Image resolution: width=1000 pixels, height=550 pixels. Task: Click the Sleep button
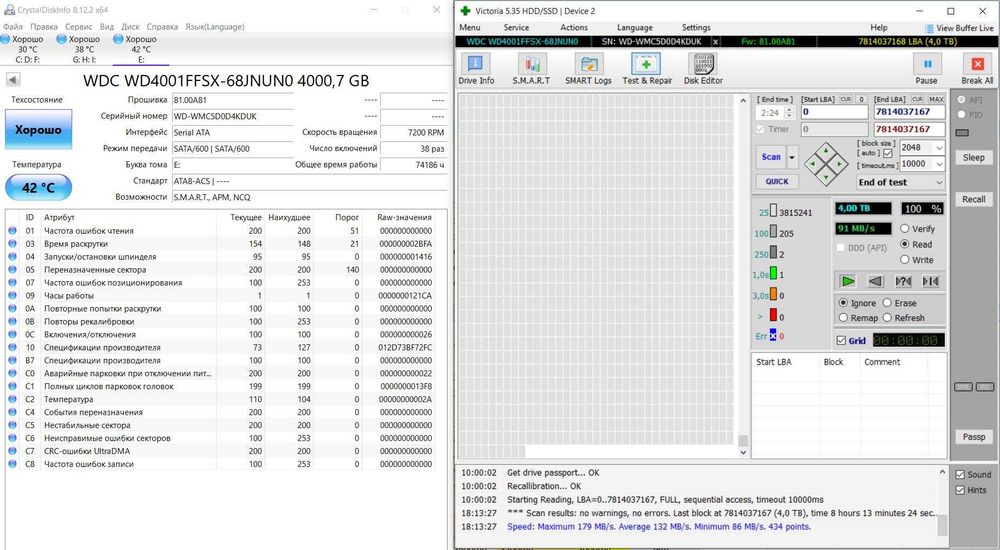point(973,158)
